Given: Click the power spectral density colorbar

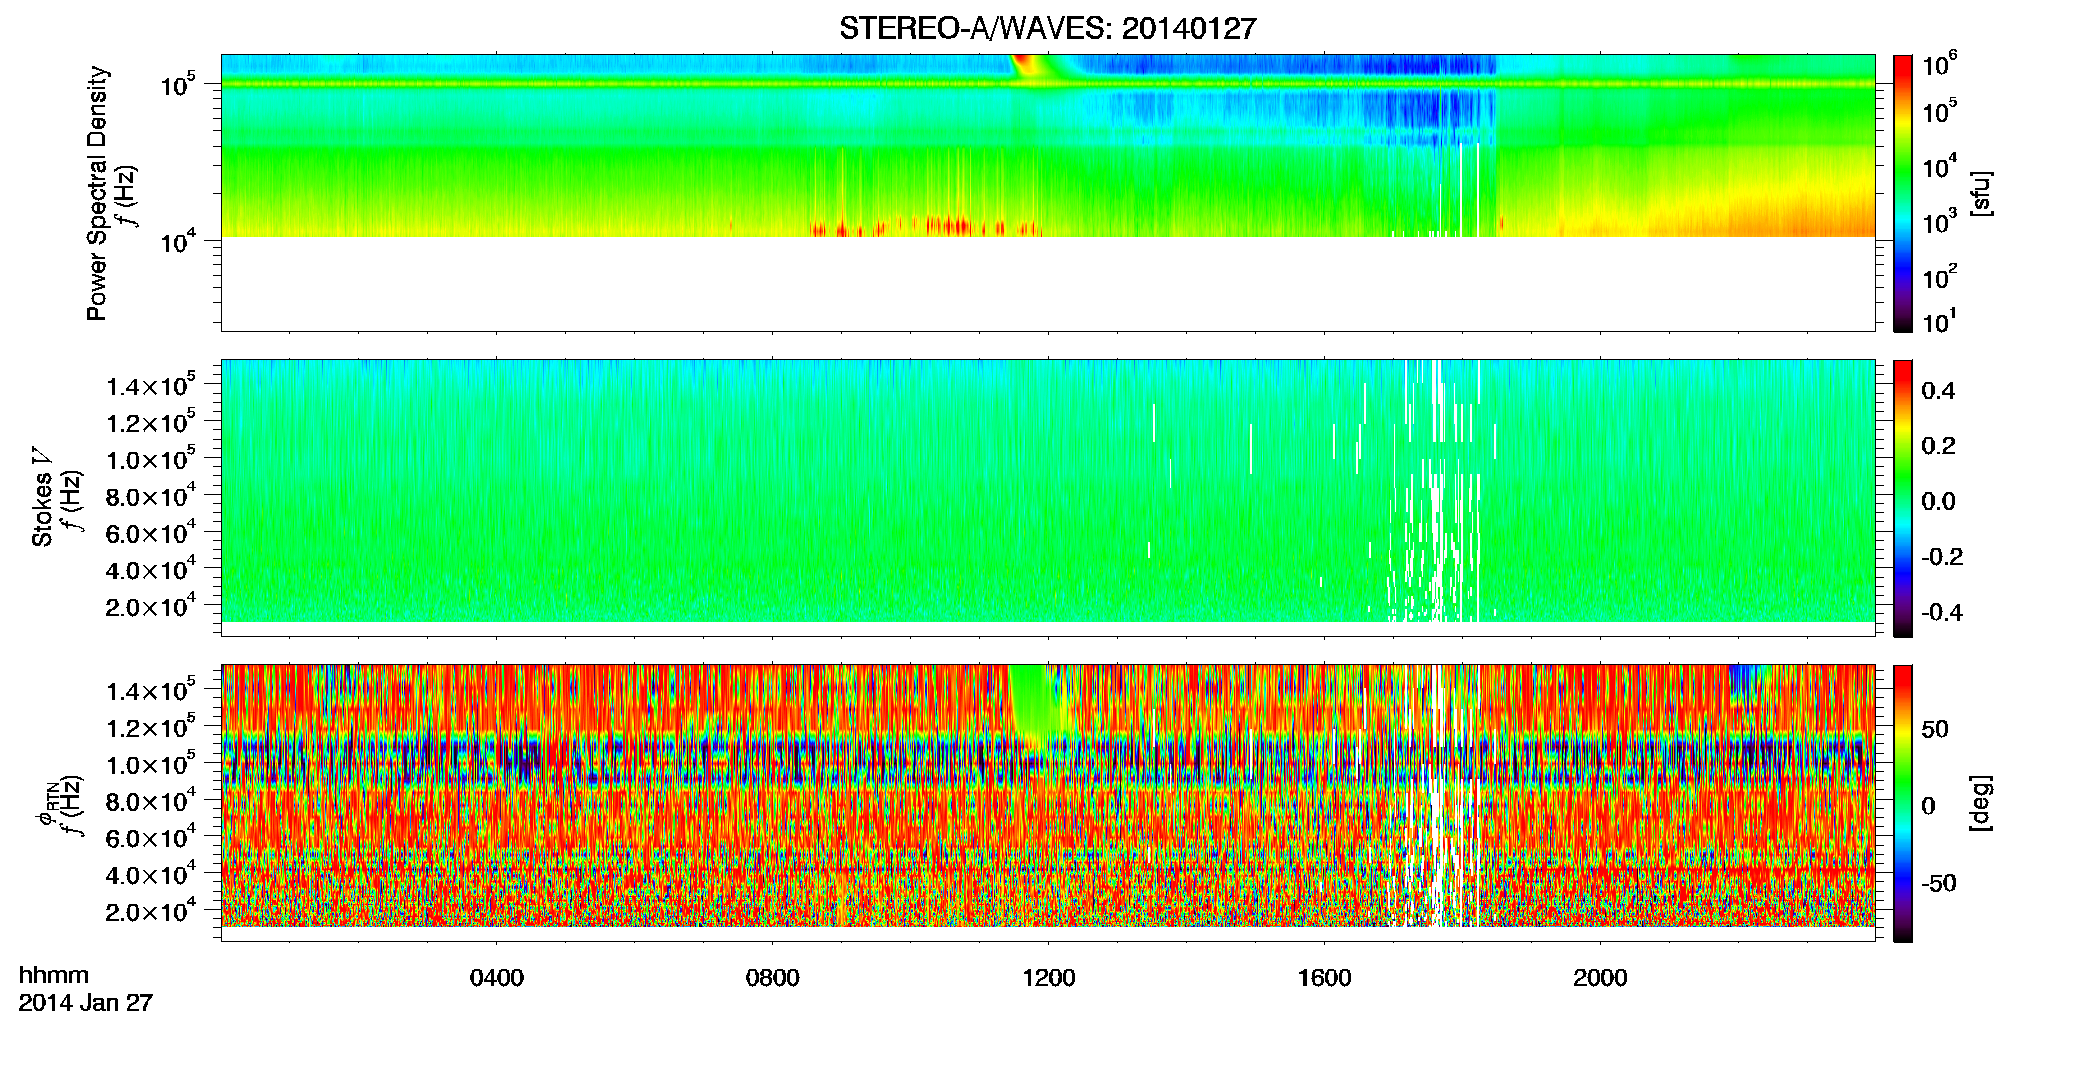Looking at the screenshot, I should click(1903, 193).
